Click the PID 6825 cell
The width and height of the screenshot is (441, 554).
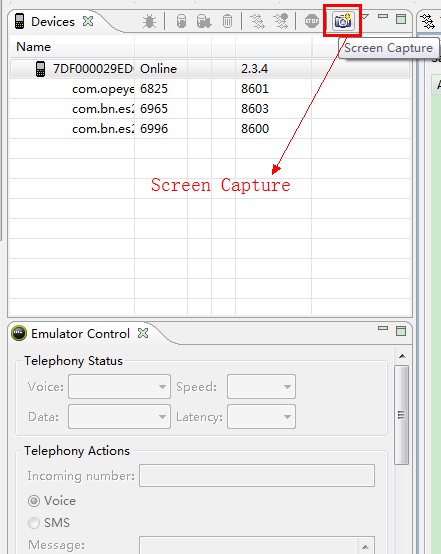point(154,89)
